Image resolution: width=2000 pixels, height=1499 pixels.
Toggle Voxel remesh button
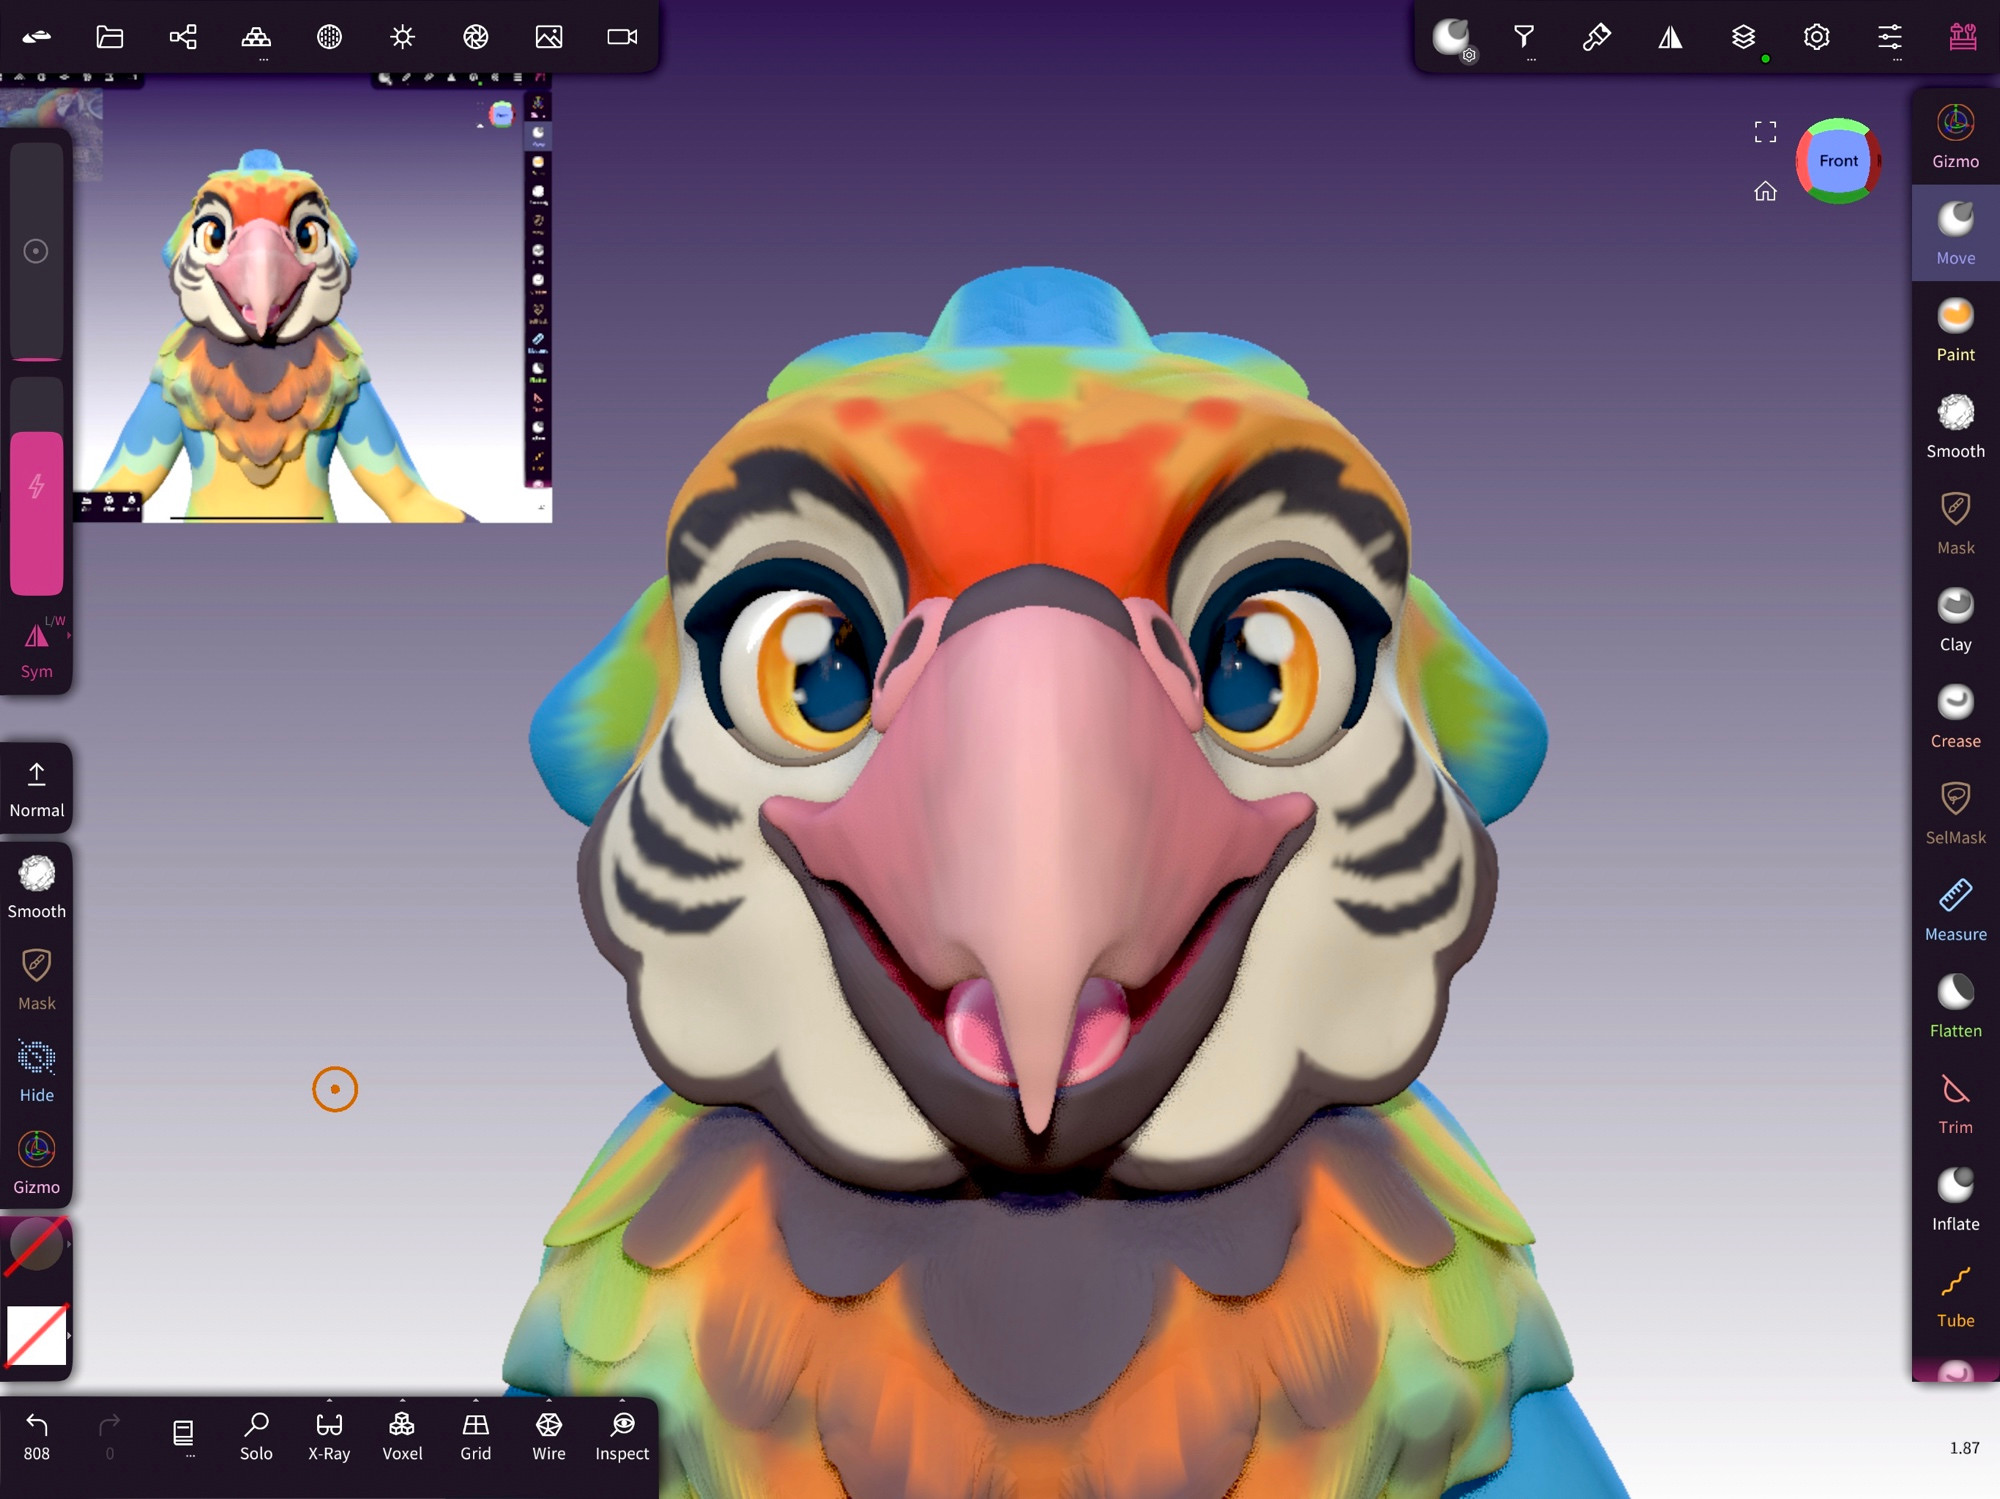(x=402, y=1437)
